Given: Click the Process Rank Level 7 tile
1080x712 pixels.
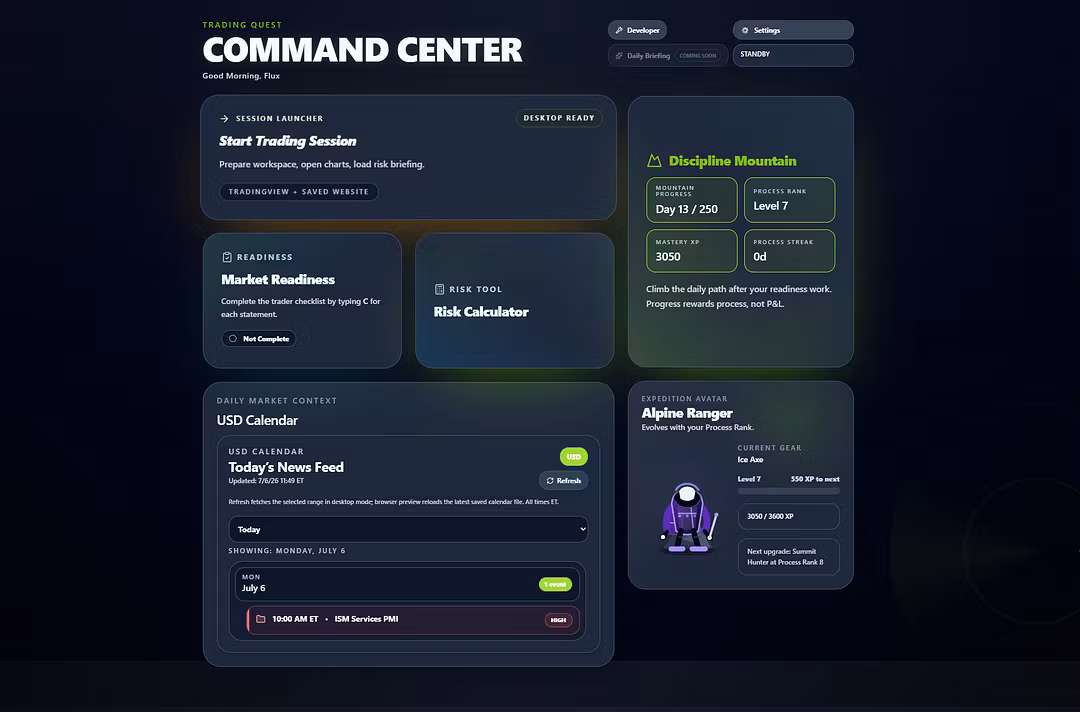Looking at the screenshot, I should pyautogui.click(x=789, y=200).
